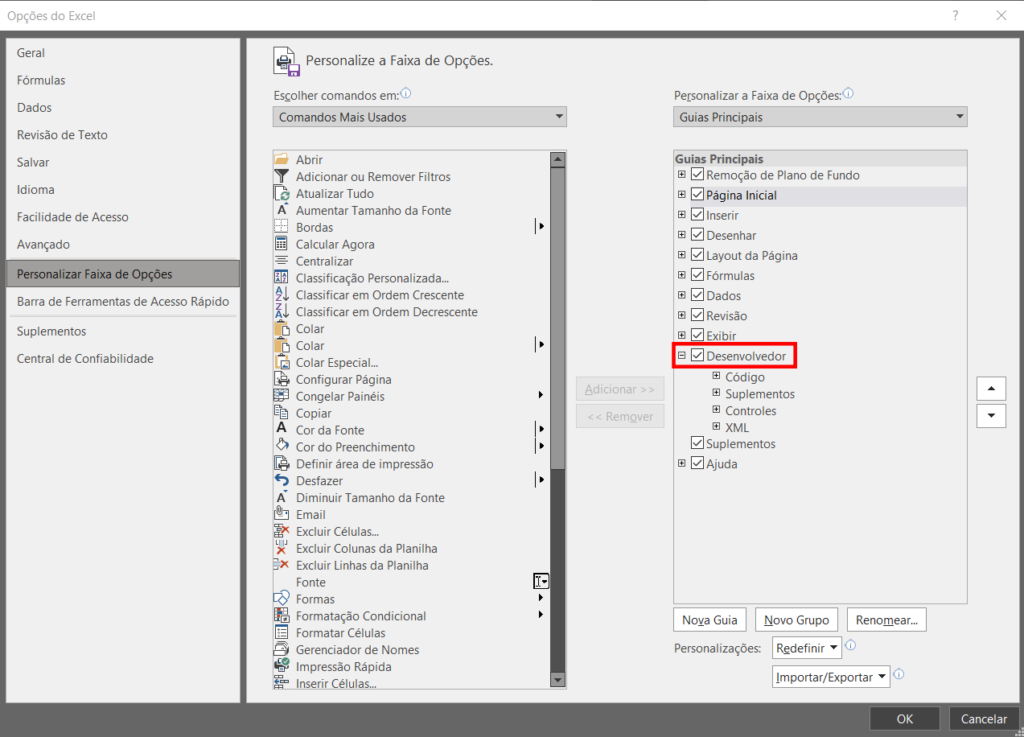Select the Impressão Rápida printer icon

[281, 667]
